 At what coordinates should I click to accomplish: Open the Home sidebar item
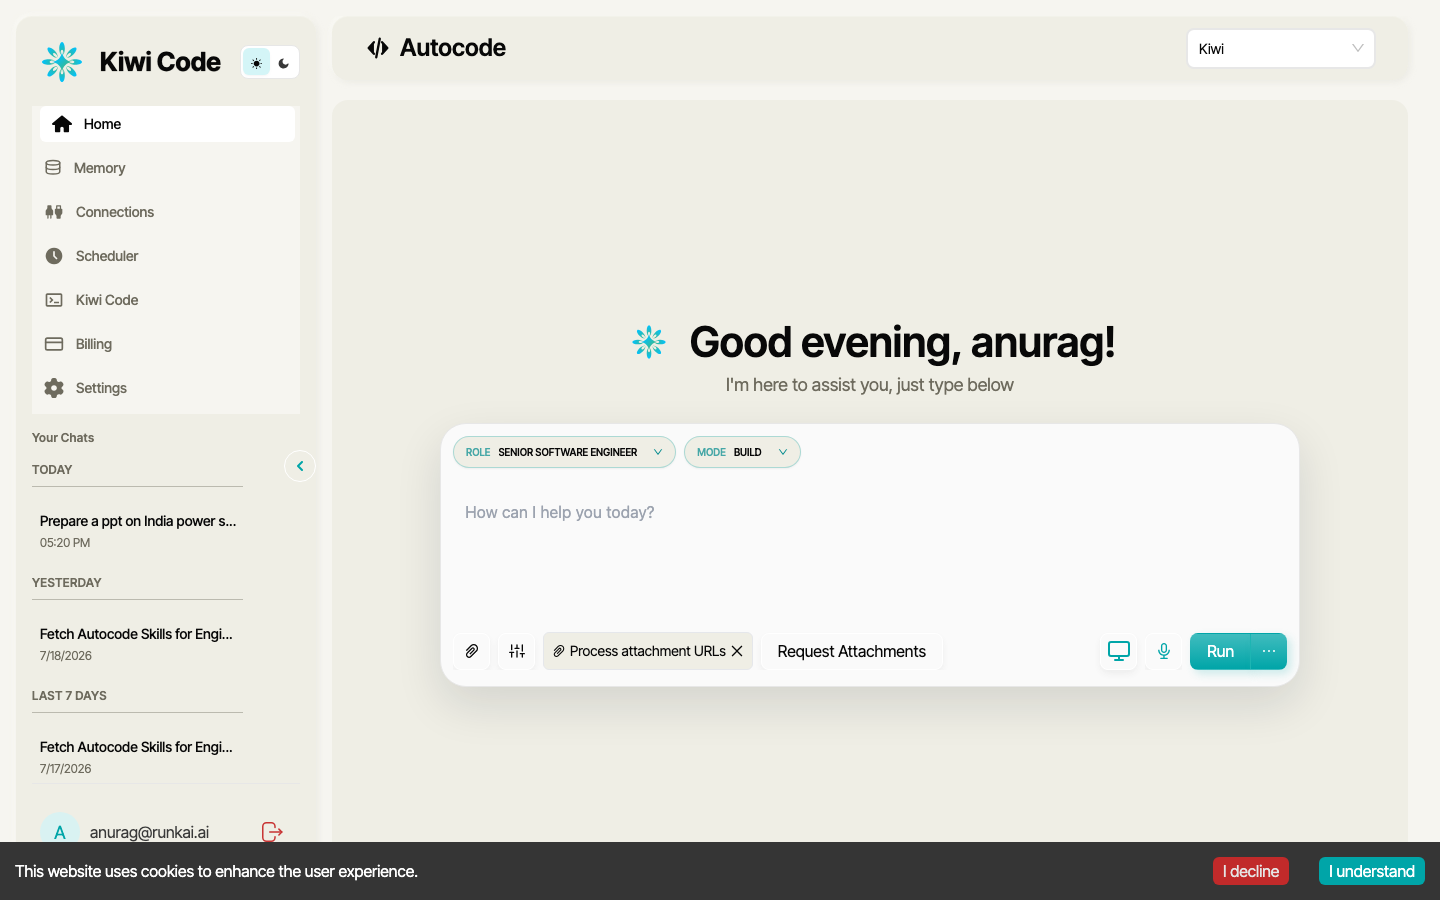(167, 124)
